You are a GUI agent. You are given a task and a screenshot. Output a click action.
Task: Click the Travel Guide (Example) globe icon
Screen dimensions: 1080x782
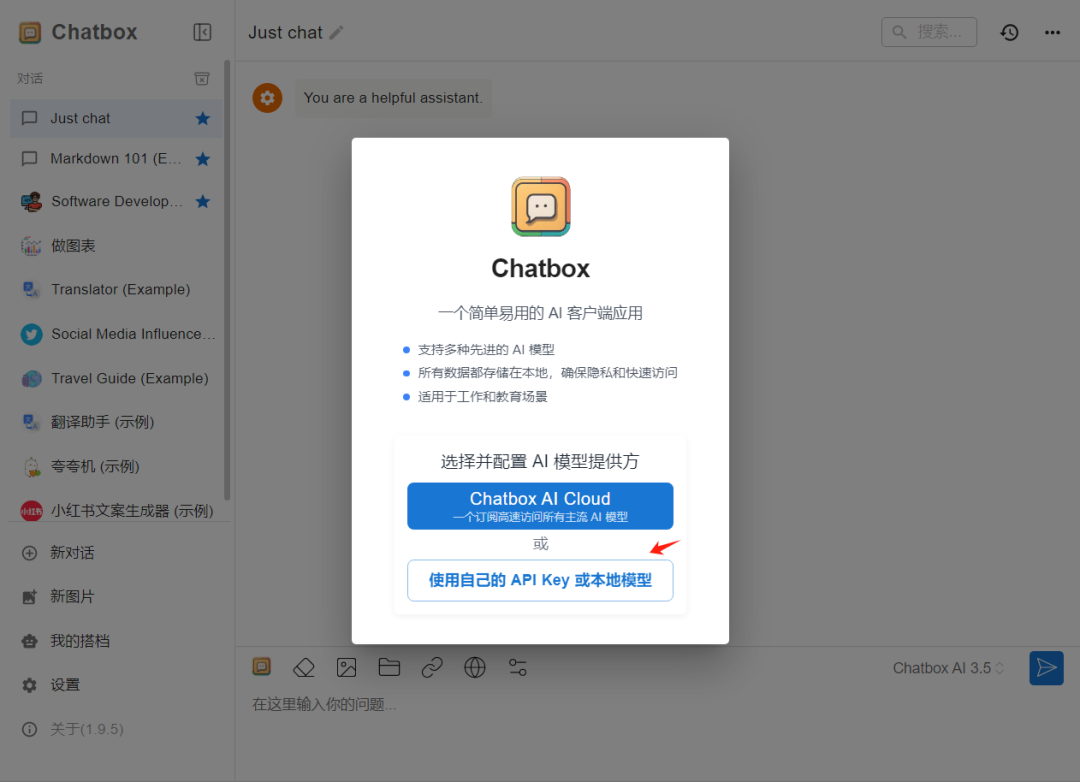point(31,378)
